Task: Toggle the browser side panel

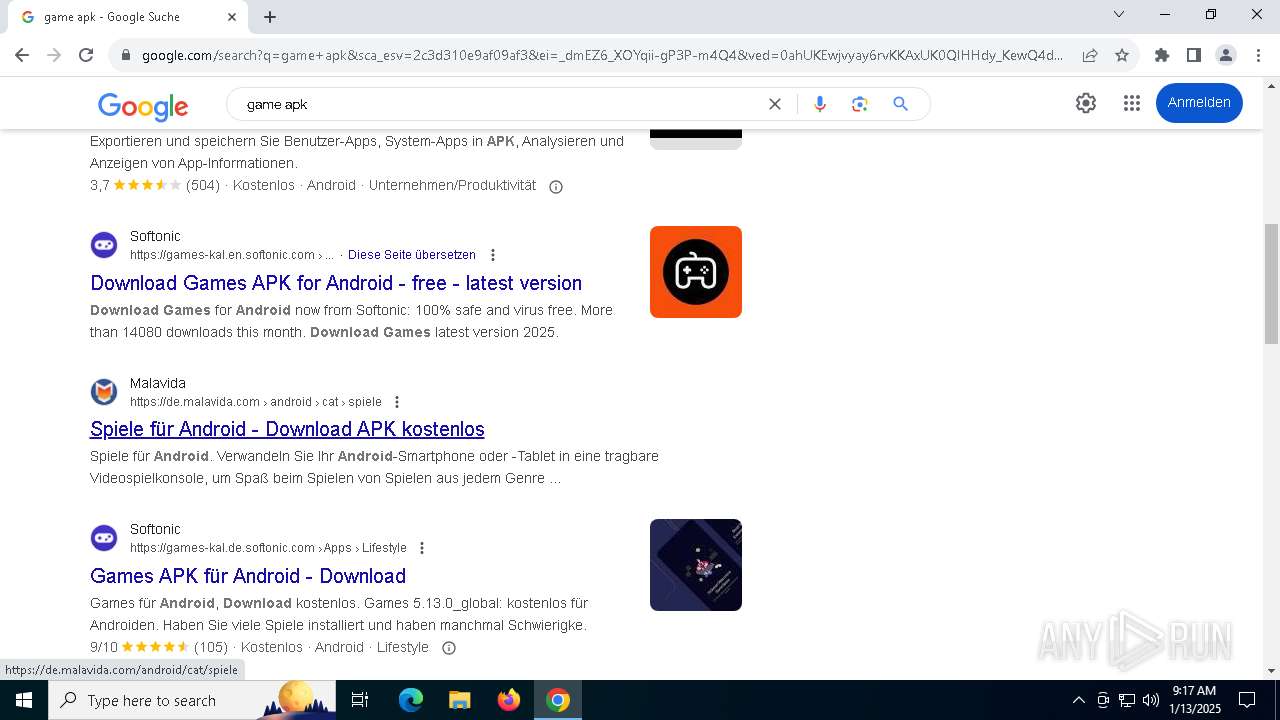Action: pyautogui.click(x=1193, y=55)
